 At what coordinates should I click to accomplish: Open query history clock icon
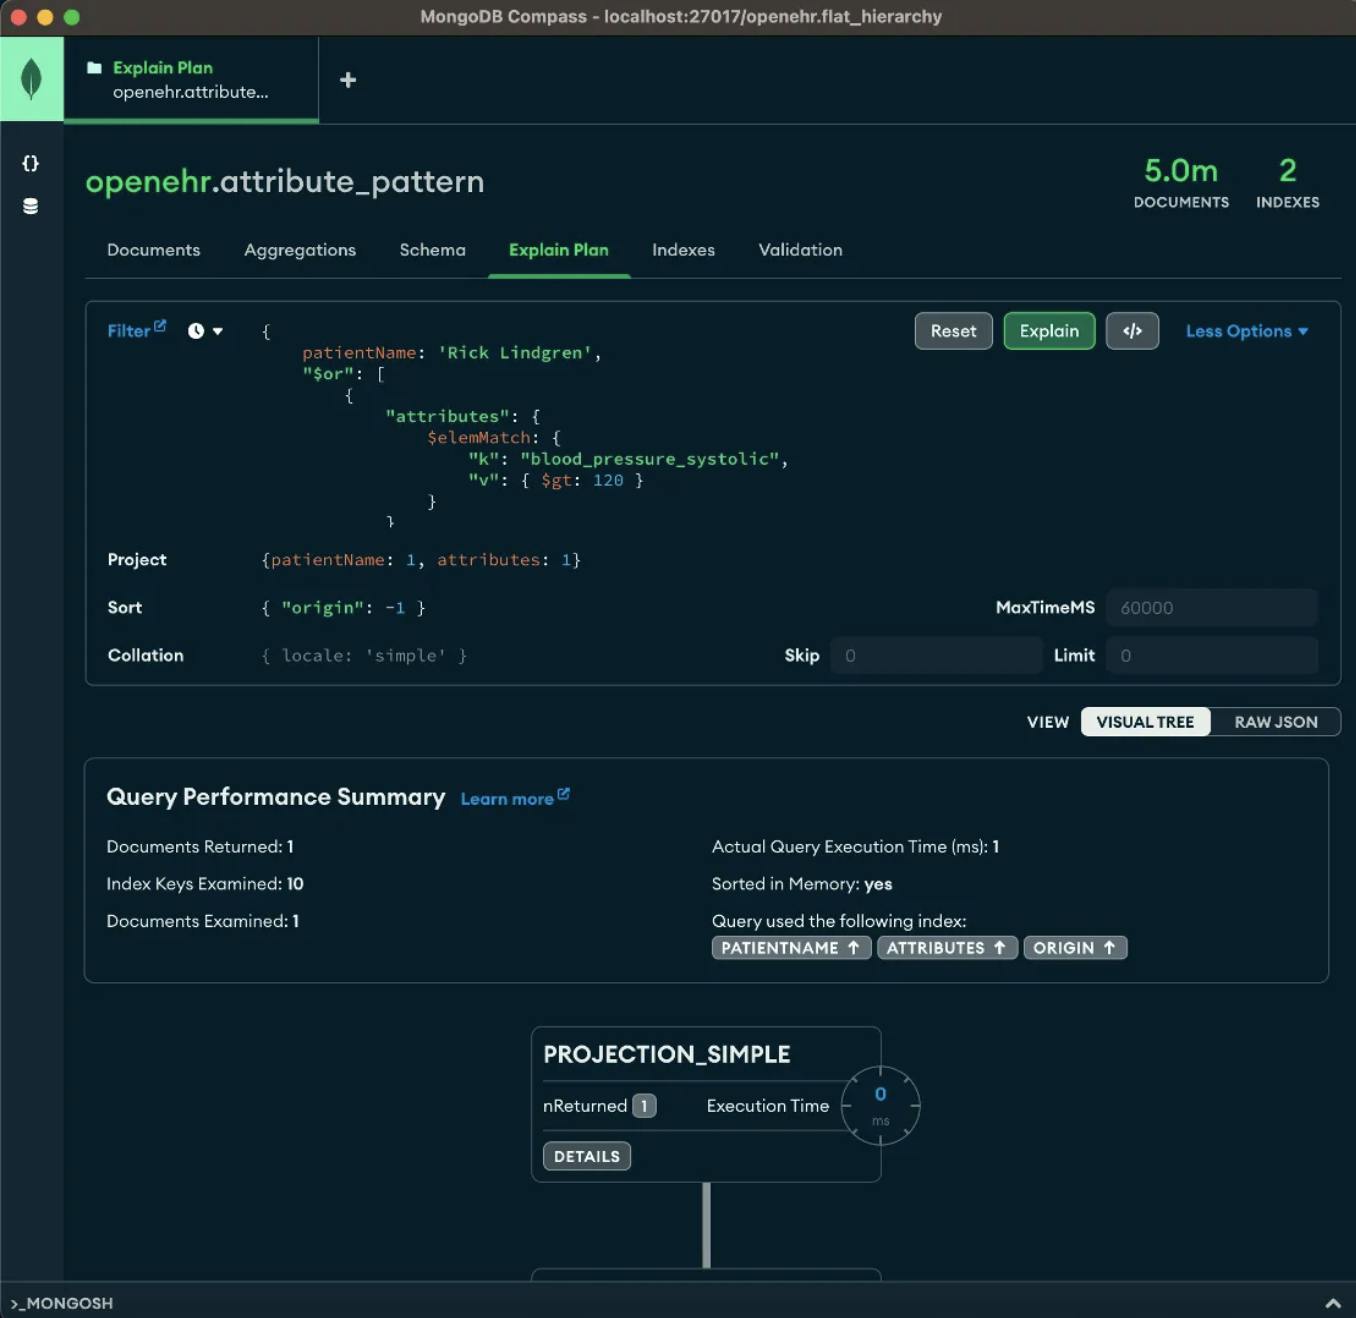tap(196, 331)
